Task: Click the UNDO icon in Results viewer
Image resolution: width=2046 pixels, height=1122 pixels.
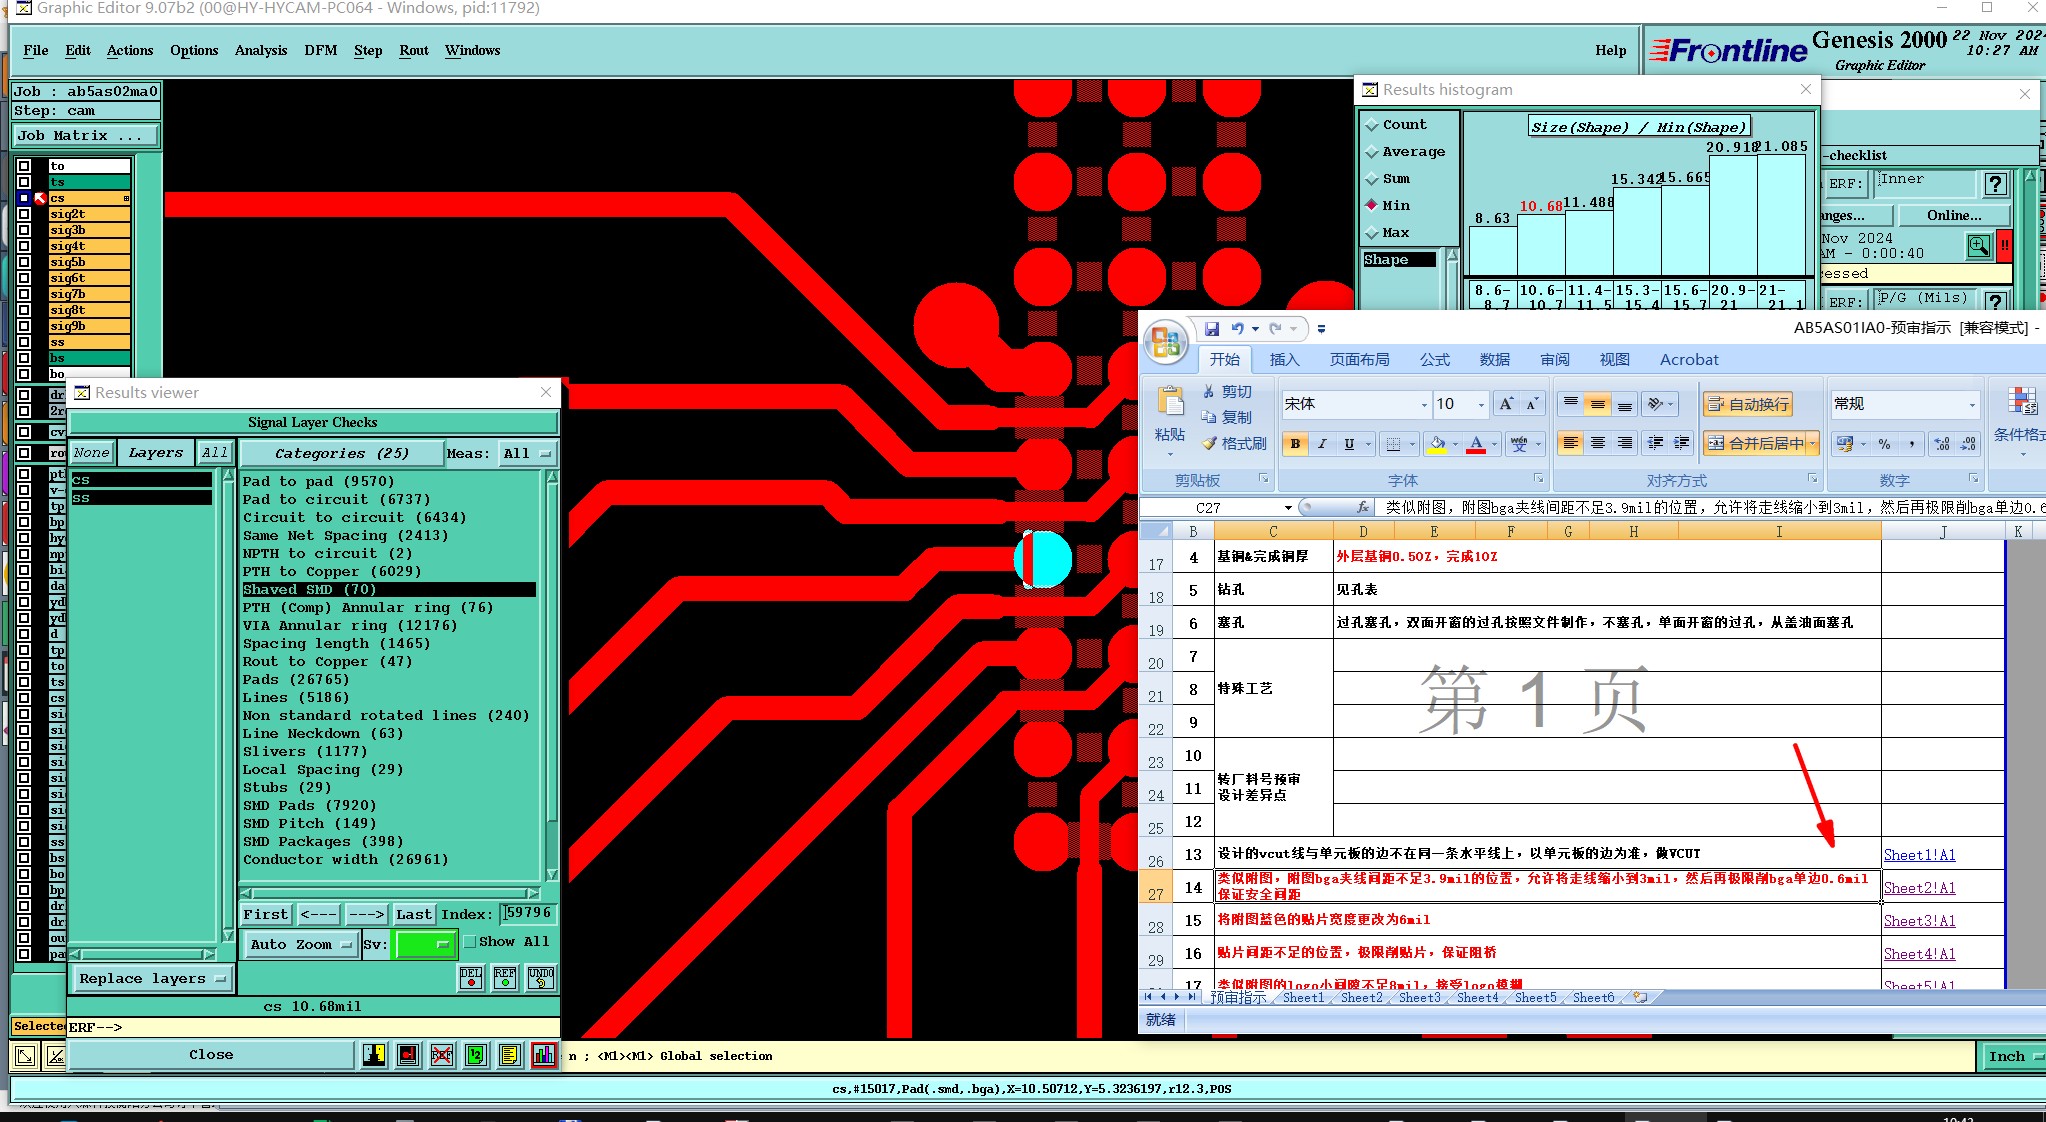Action: (541, 977)
